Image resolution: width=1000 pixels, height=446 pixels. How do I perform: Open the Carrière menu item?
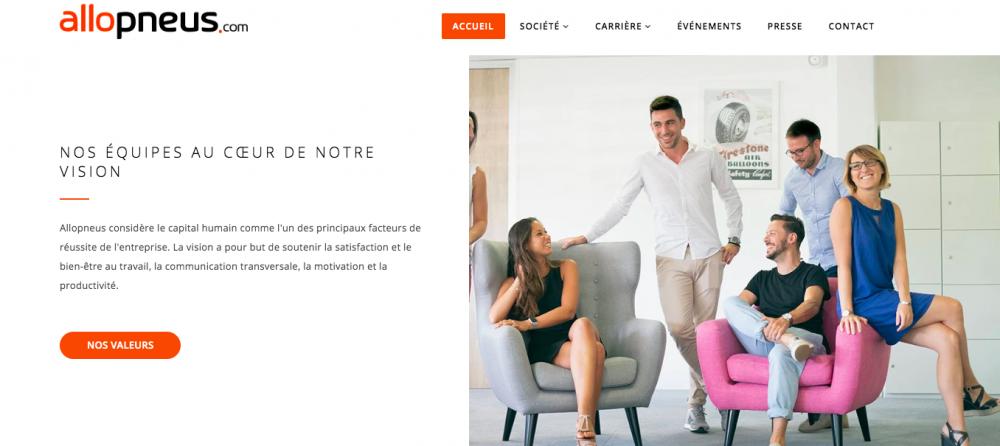click(619, 26)
